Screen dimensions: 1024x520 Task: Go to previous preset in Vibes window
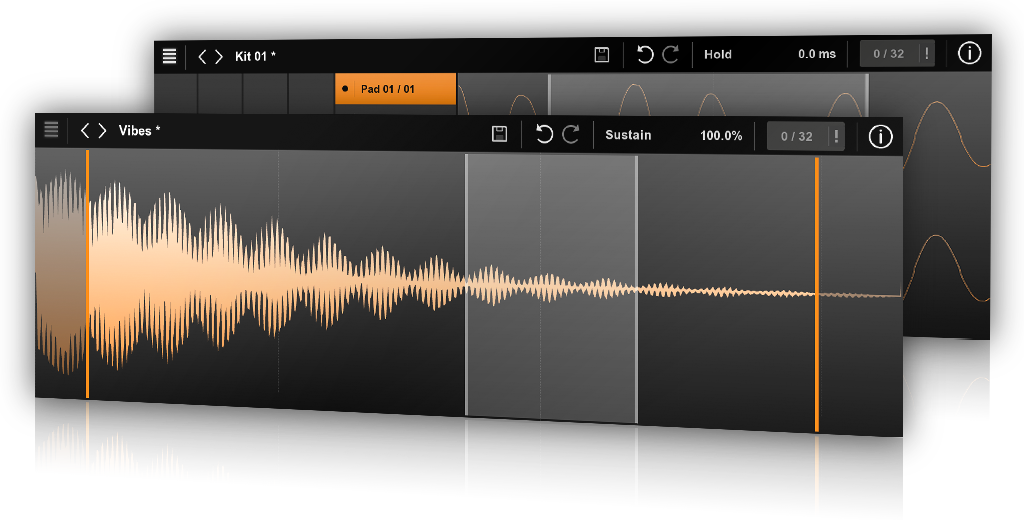click(85, 131)
